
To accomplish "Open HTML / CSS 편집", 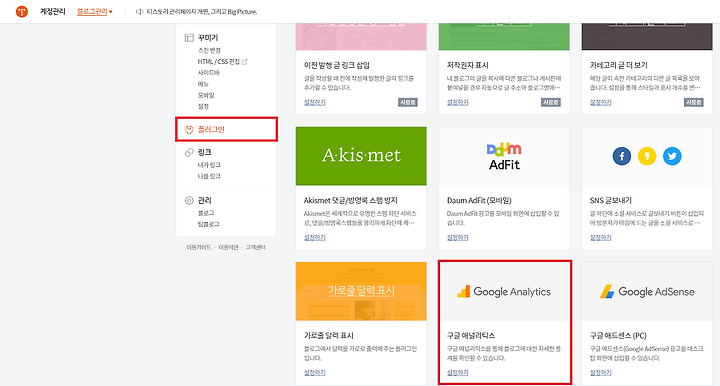I will tap(219, 62).
